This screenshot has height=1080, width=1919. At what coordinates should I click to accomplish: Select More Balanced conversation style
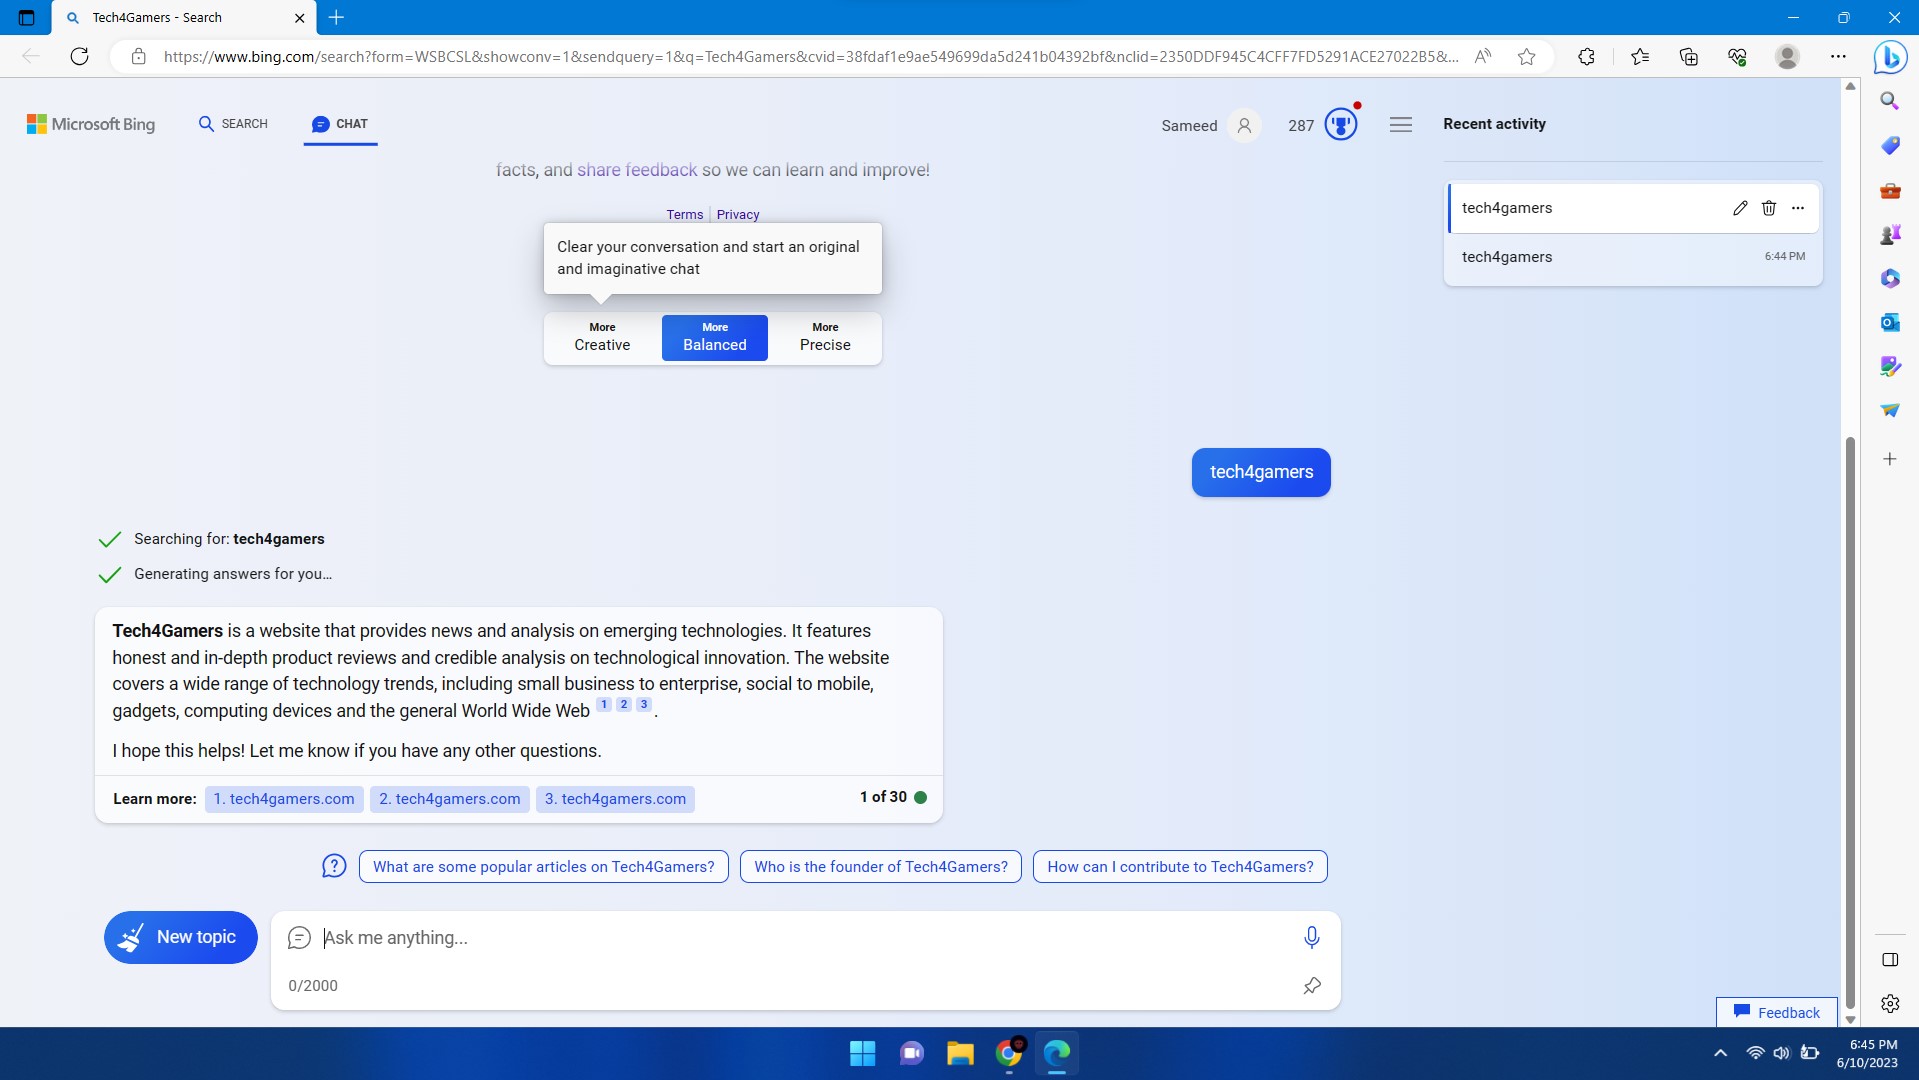point(714,337)
